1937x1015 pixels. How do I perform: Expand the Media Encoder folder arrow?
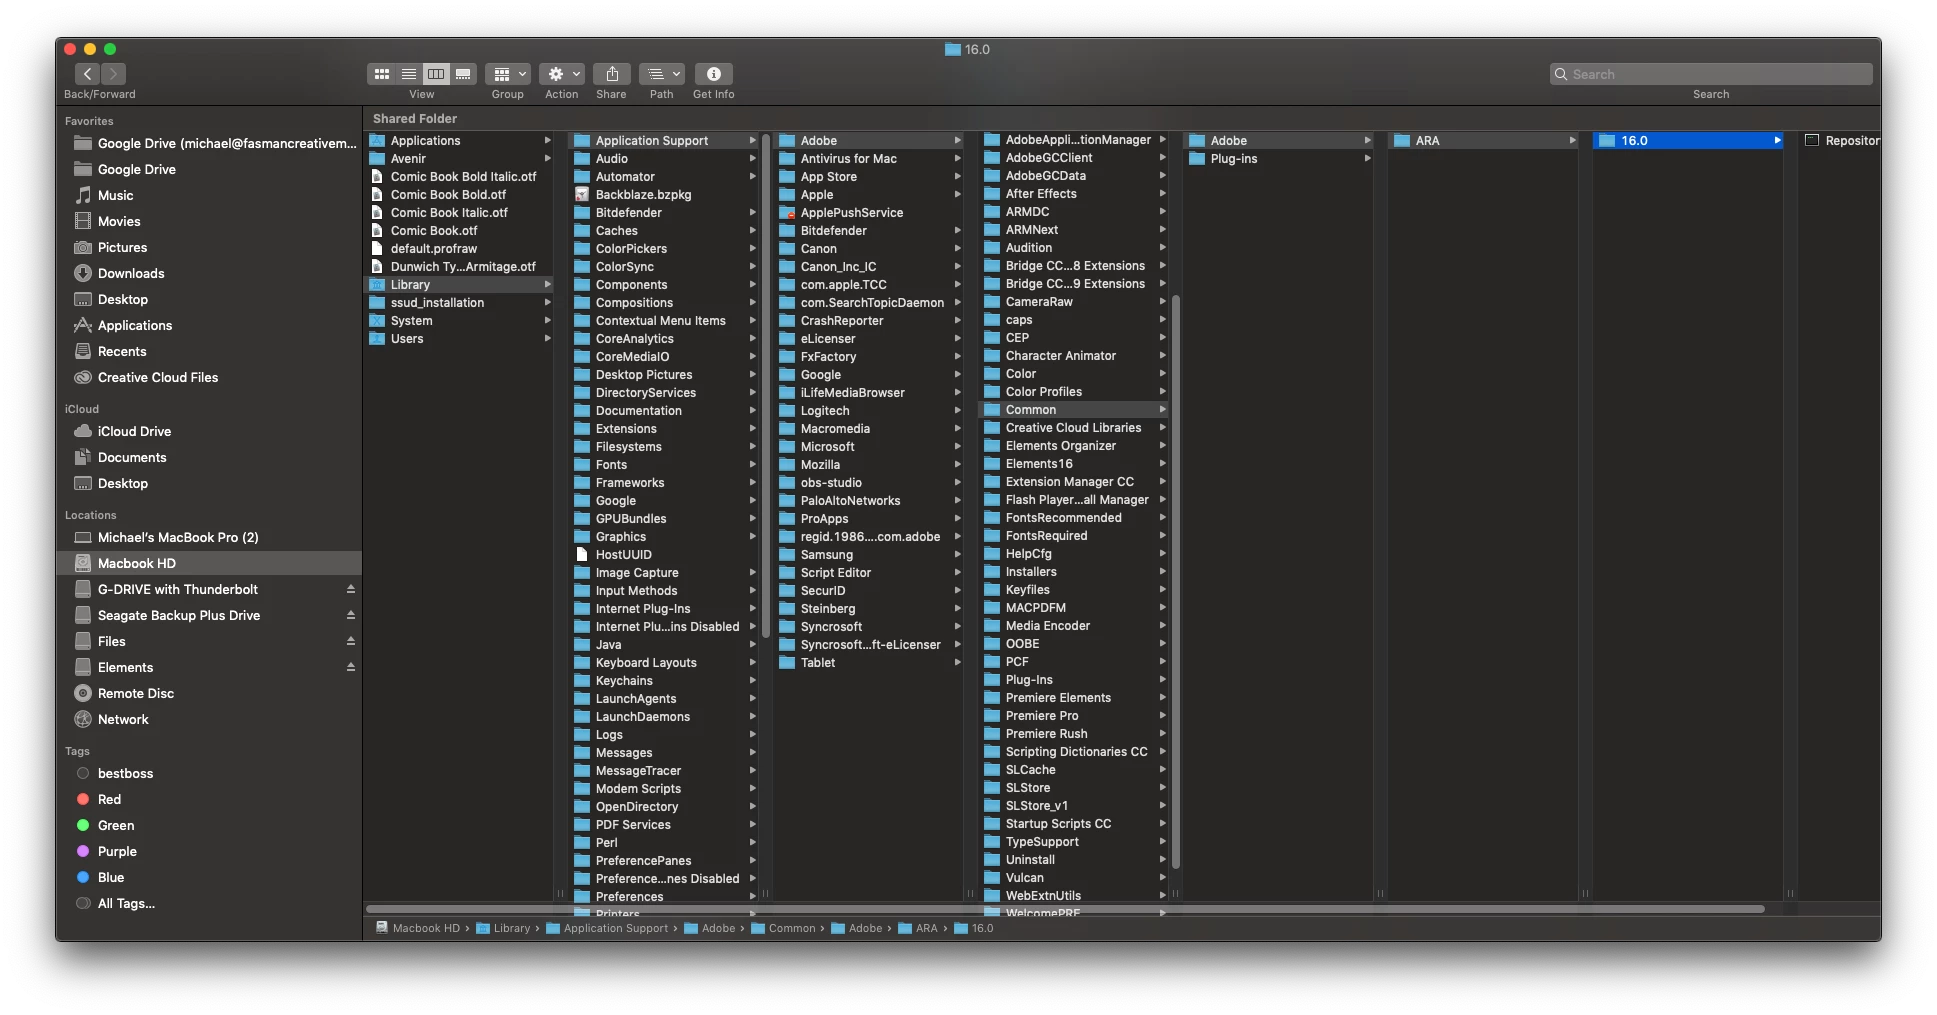(x=1162, y=626)
